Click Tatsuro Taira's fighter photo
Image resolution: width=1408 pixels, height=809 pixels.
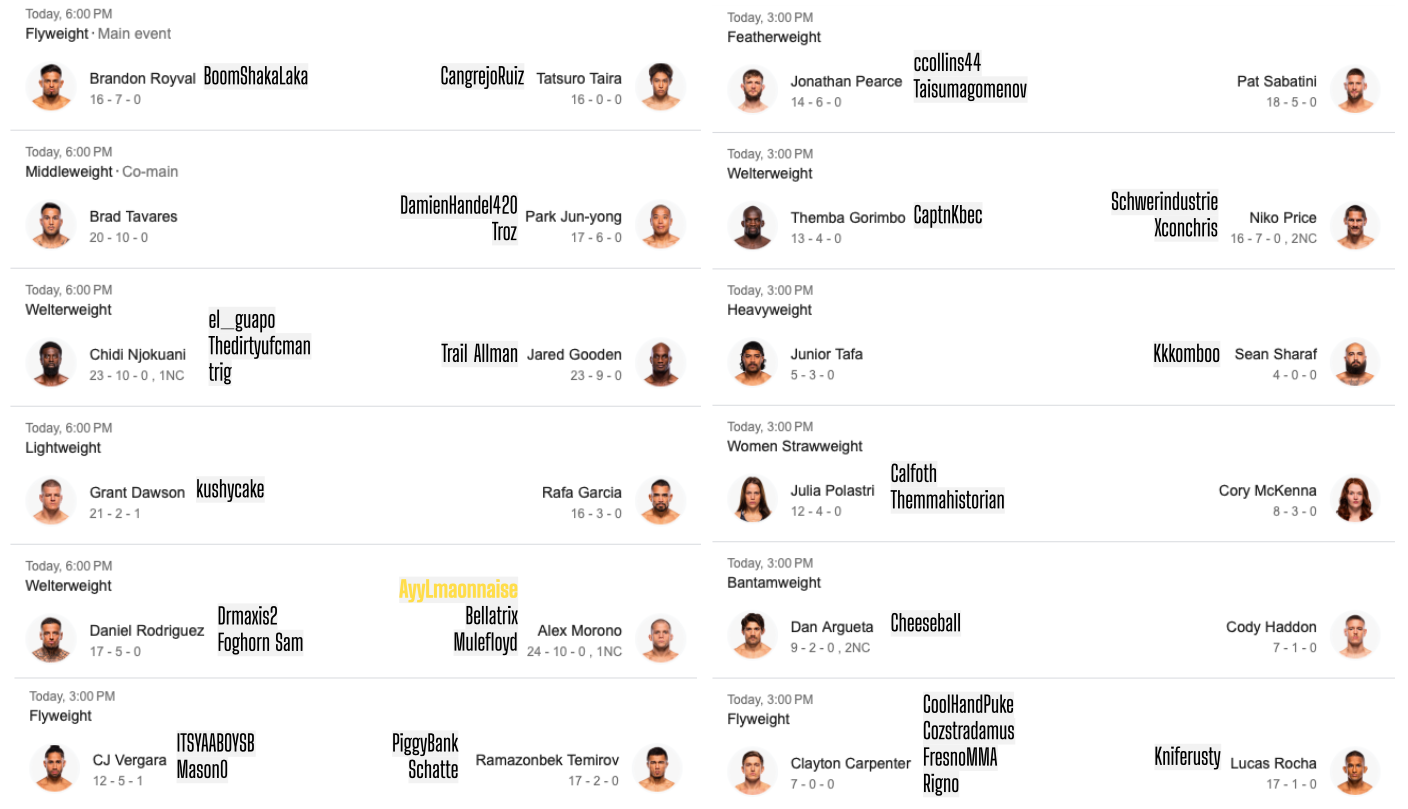point(660,87)
